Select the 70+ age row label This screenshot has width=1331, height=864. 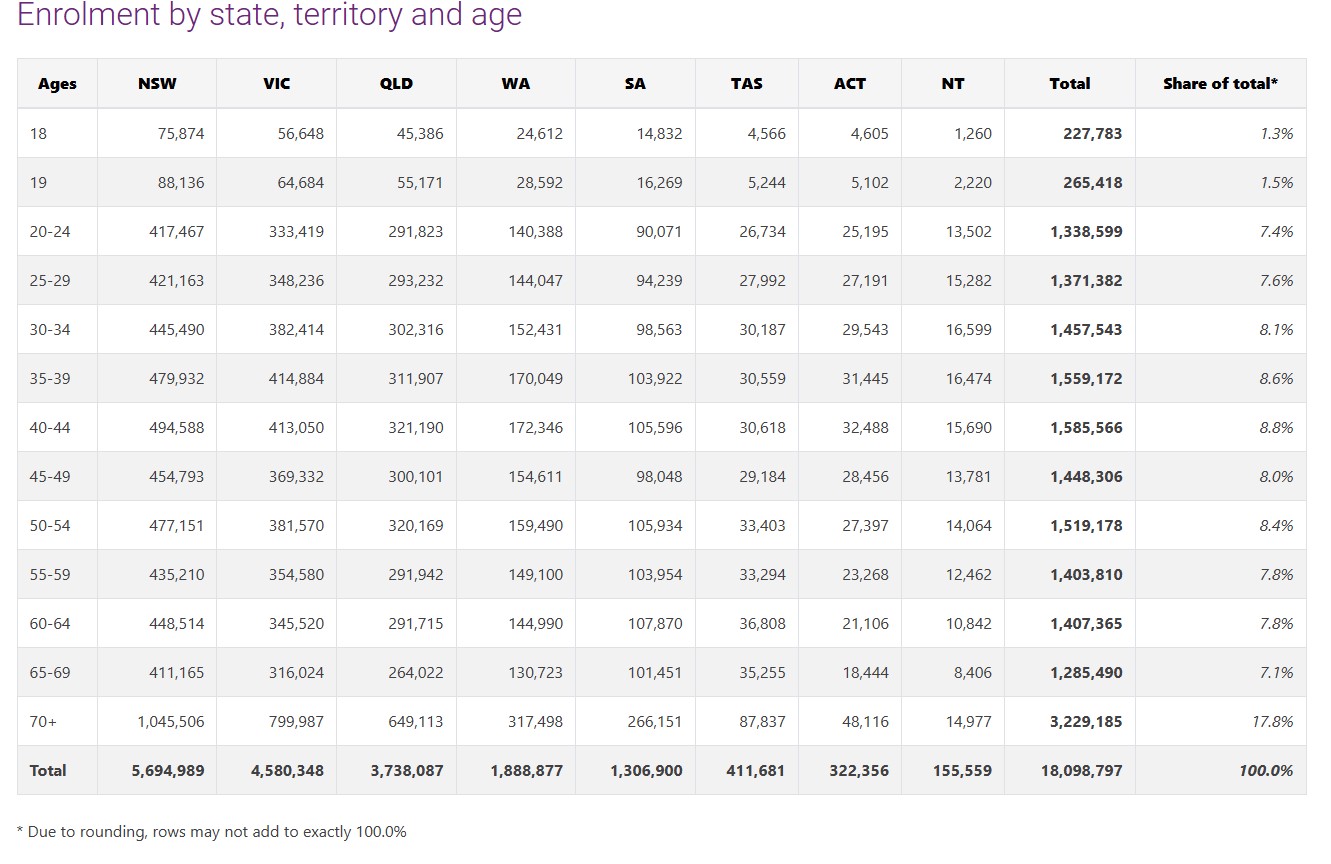pos(43,721)
